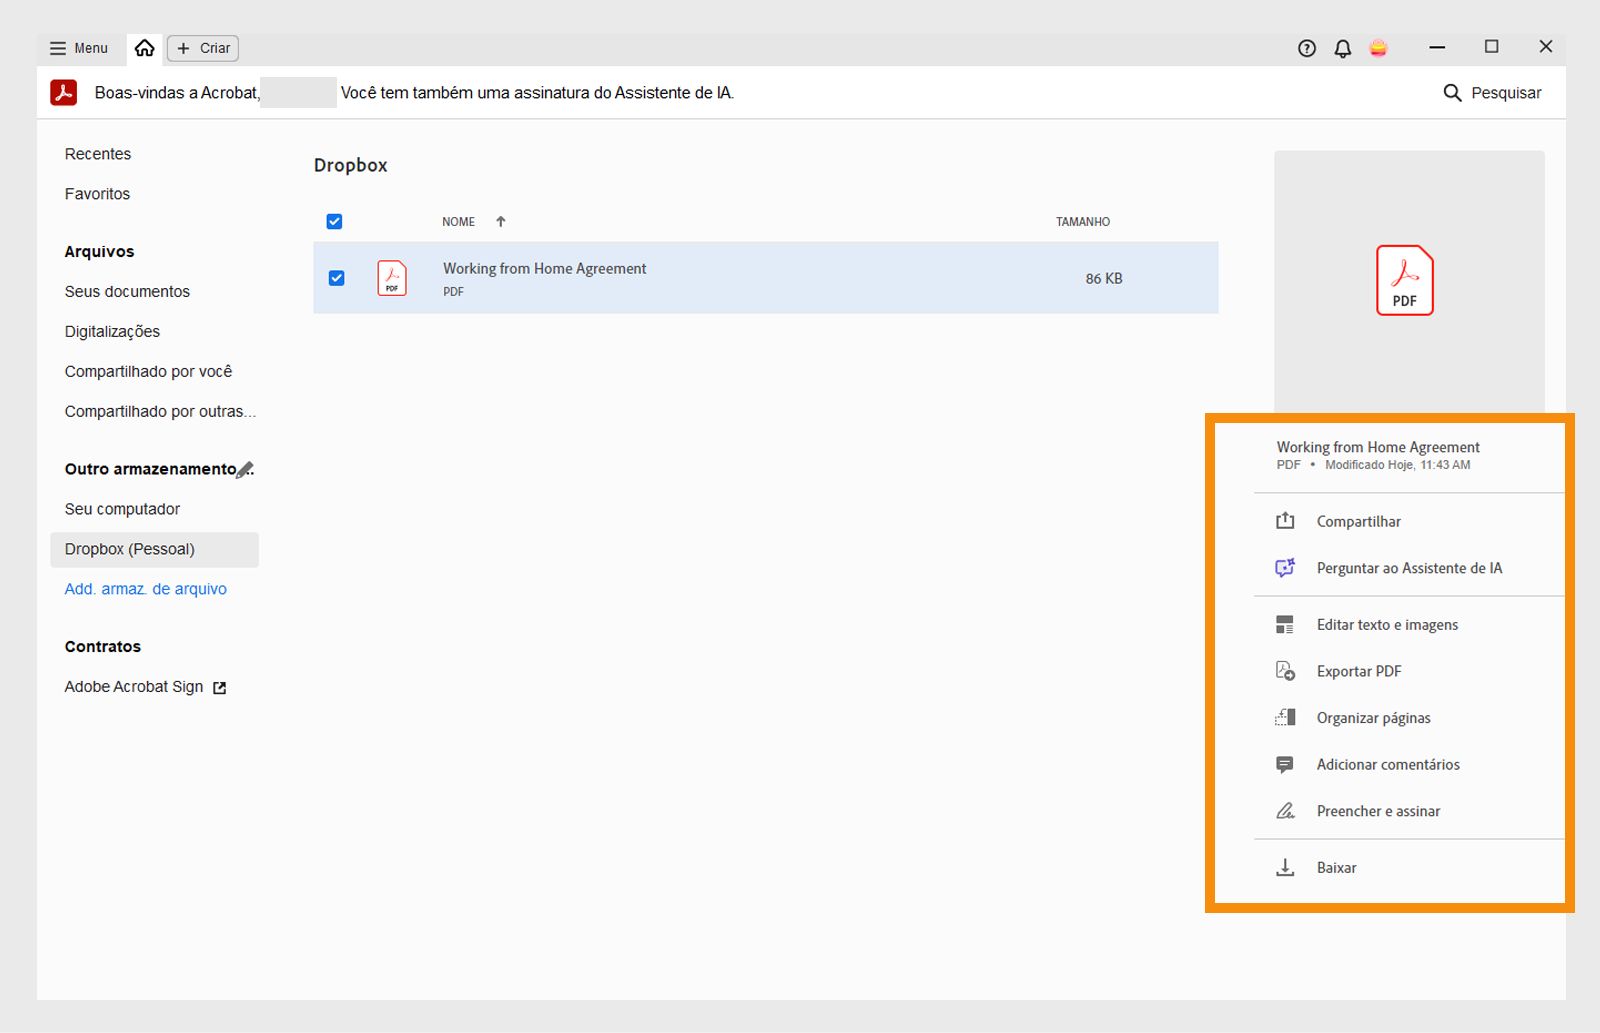This screenshot has width=1600, height=1033.
Task: Go to the Home icon tab
Action: [x=145, y=48]
